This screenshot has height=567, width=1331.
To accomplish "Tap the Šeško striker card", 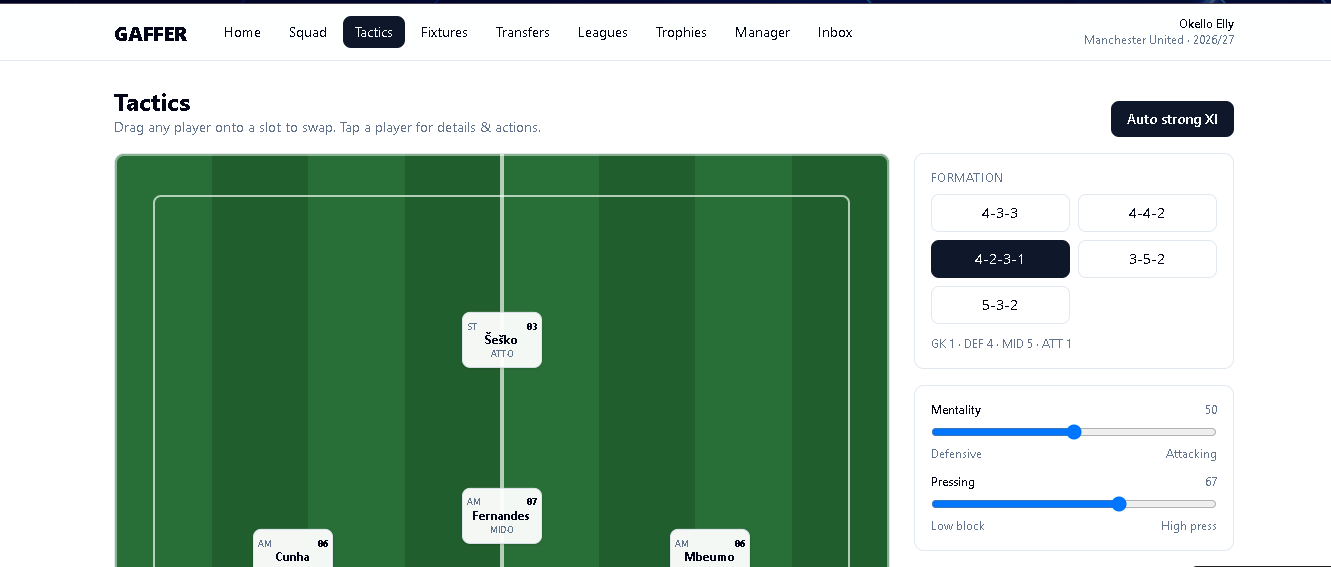I will click(x=502, y=340).
